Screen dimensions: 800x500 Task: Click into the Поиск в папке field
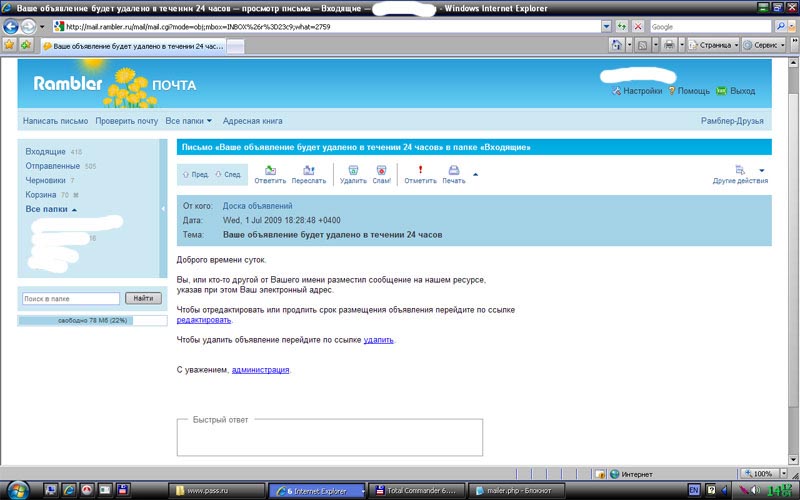70,298
